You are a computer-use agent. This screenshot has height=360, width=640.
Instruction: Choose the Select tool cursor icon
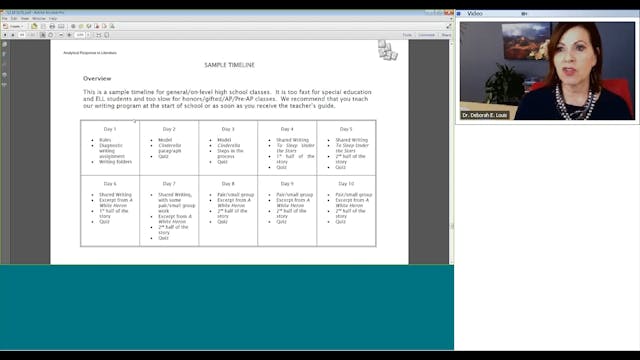tap(42, 35)
